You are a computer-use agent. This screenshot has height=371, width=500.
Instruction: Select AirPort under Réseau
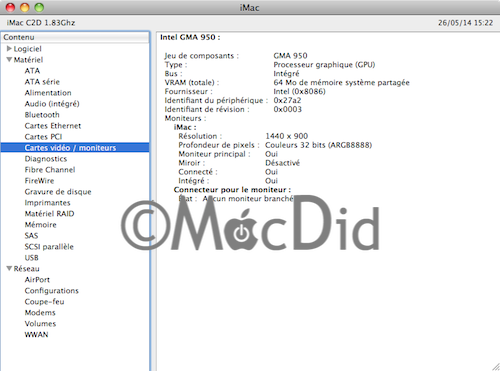point(37,280)
